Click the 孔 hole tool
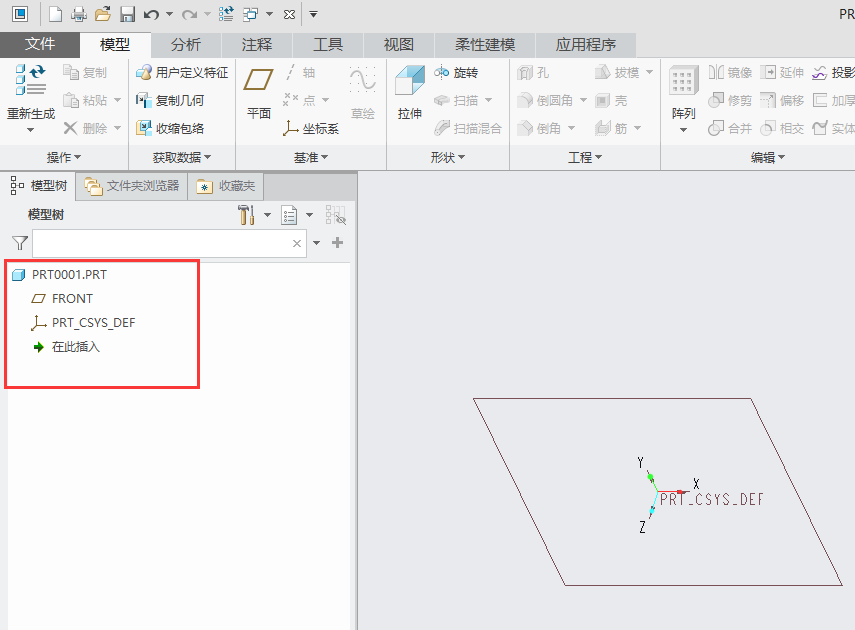The width and height of the screenshot is (855, 630). tap(533, 73)
